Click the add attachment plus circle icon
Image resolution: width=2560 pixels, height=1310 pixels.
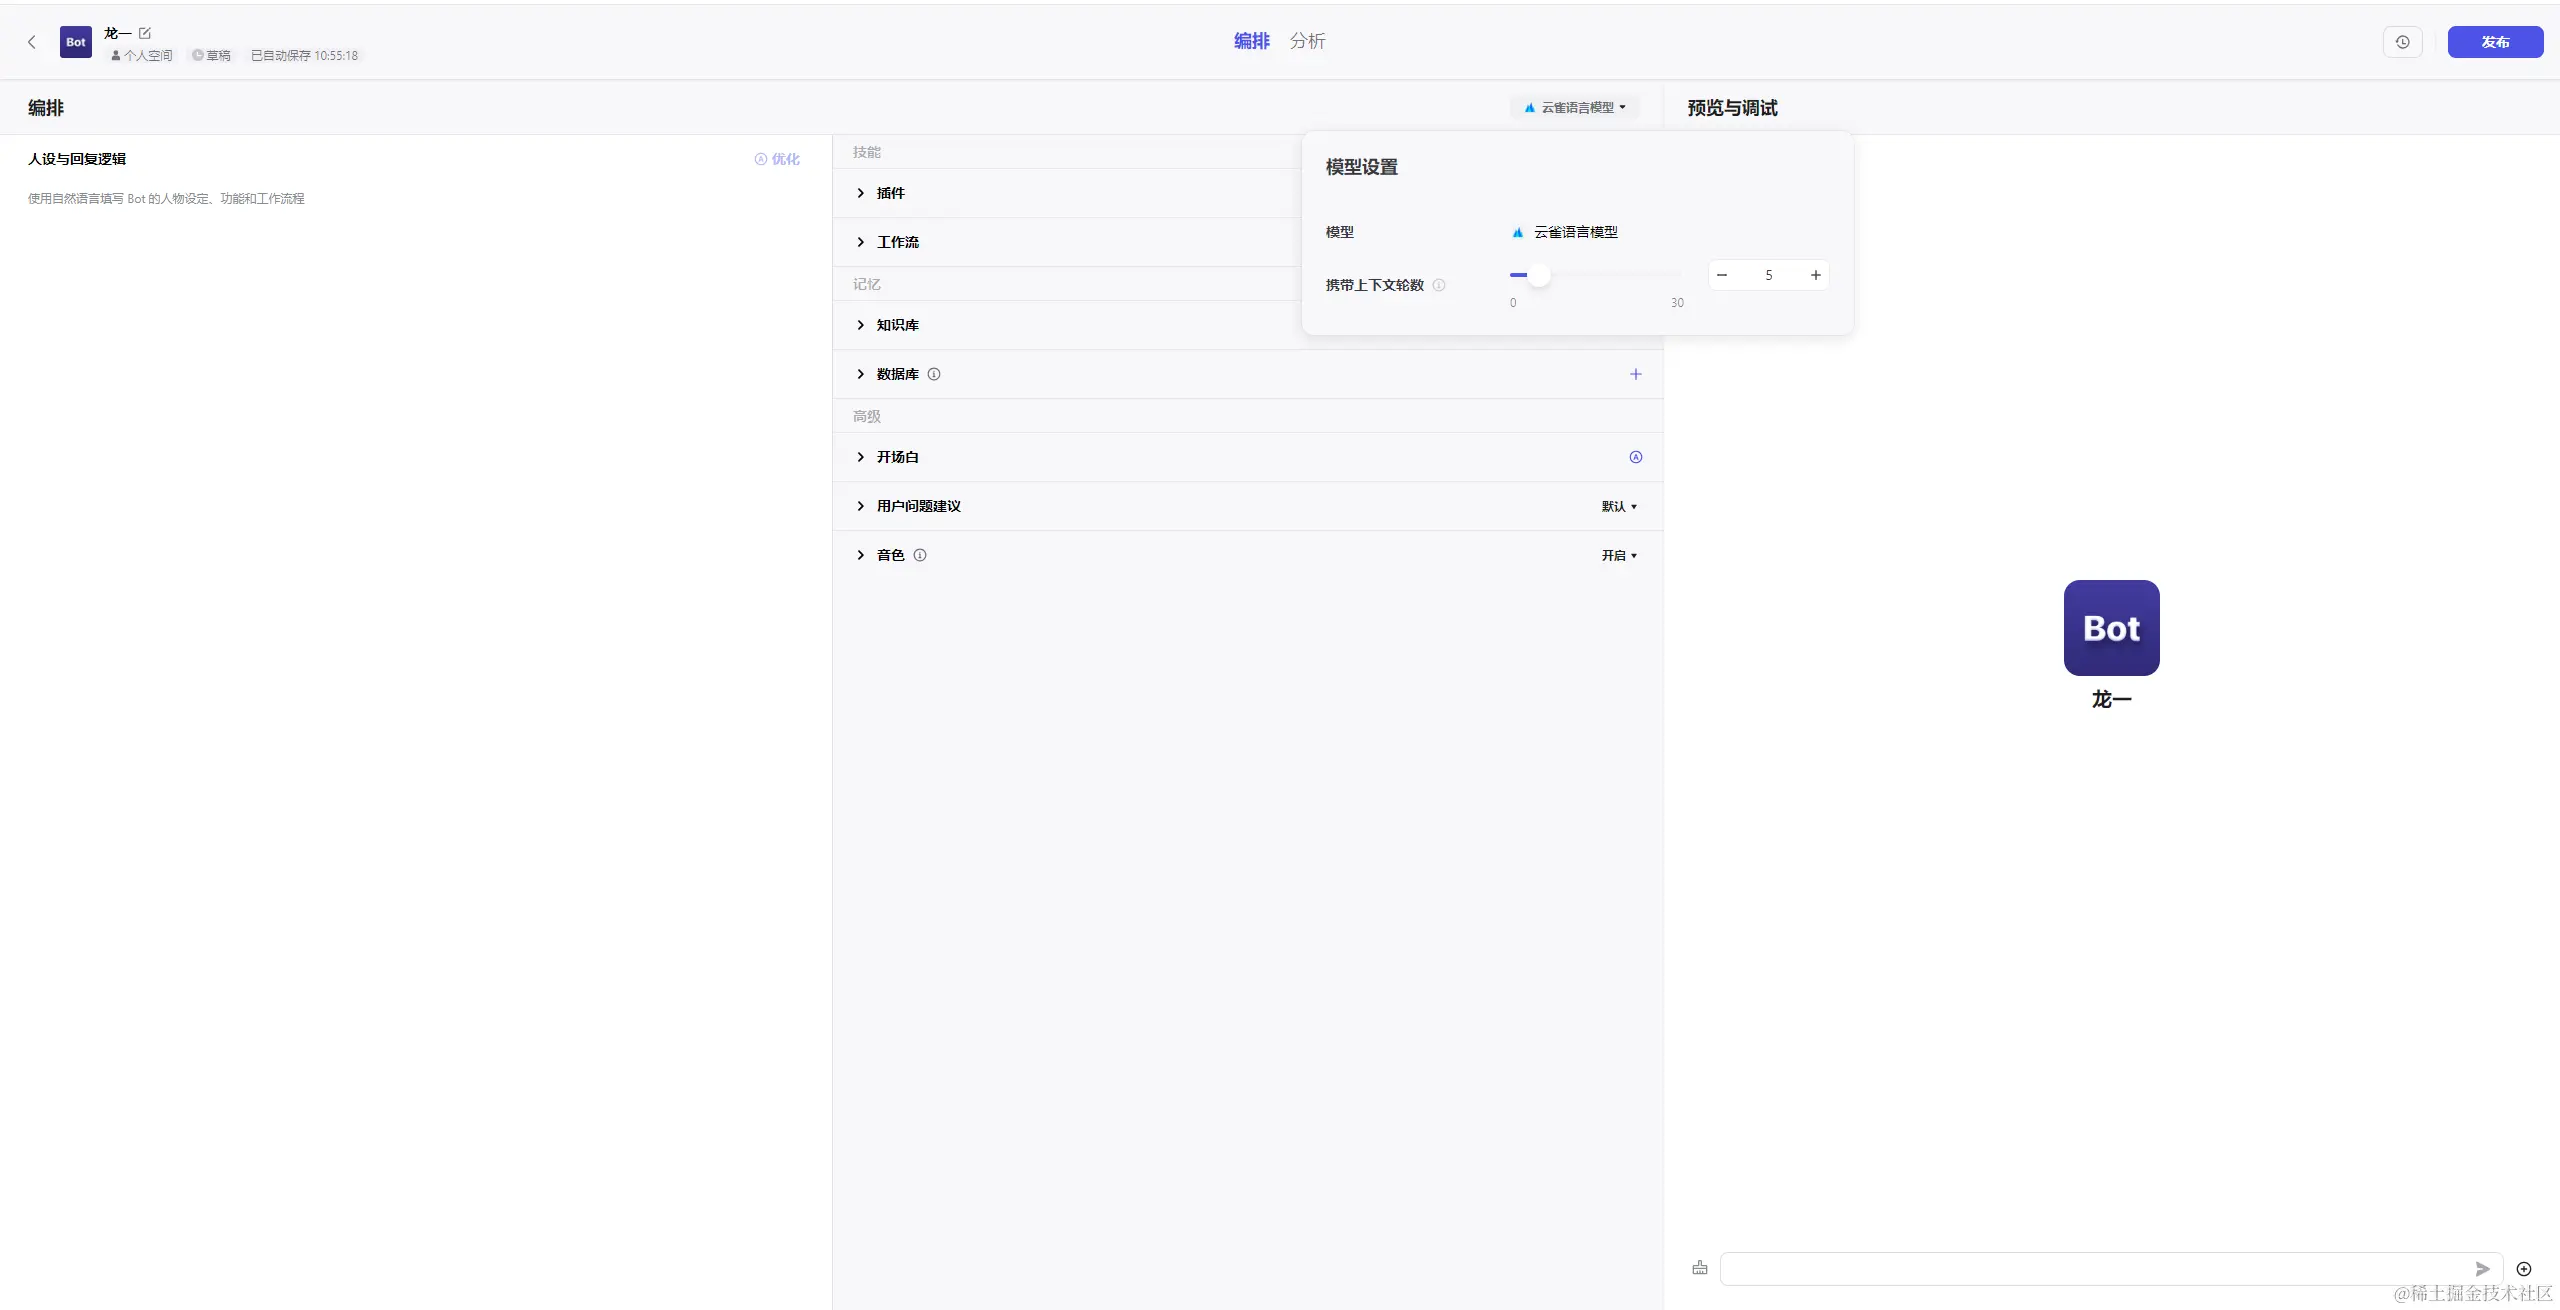pyautogui.click(x=2524, y=1268)
